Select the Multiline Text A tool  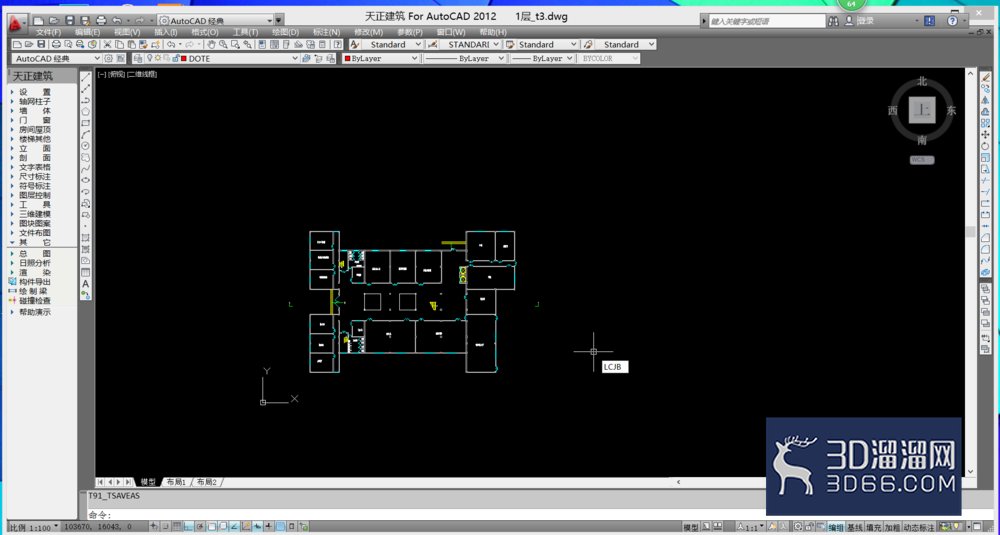click(x=85, y=284)
